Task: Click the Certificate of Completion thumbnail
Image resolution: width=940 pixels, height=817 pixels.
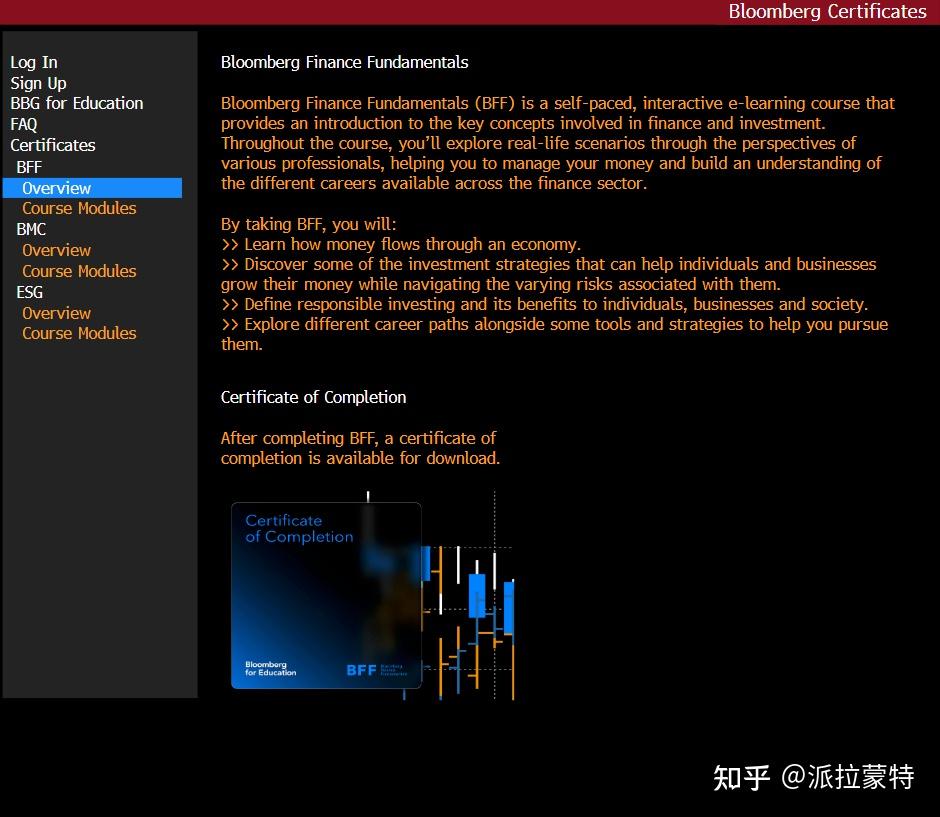Action: click(x=325, y=595)
